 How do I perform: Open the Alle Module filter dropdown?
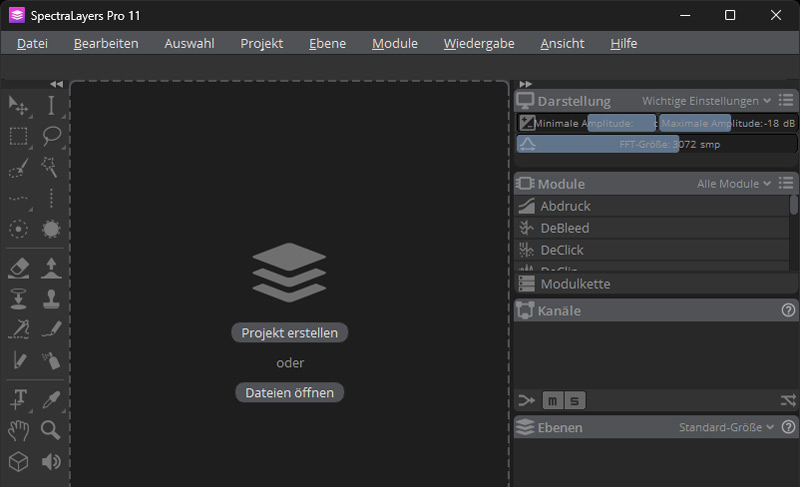pyautogui.click(x=734, y=184)
